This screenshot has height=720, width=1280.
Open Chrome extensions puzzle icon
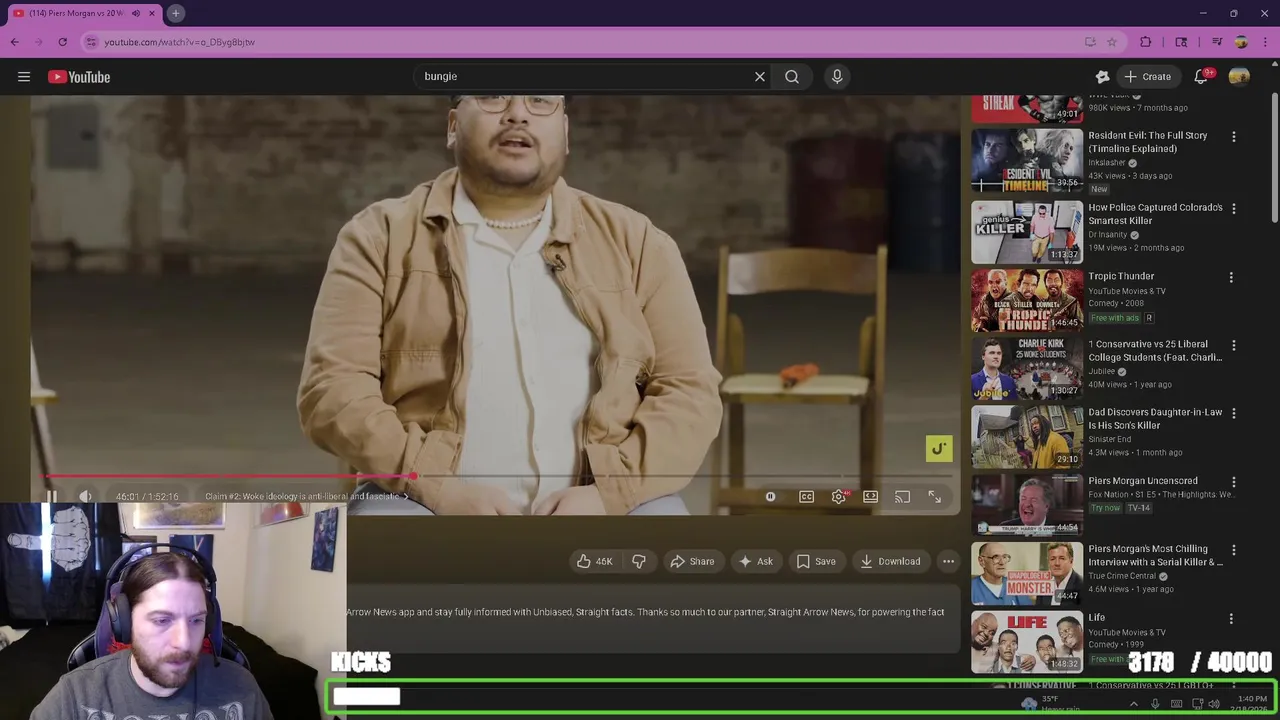[x=1146, y=42]
